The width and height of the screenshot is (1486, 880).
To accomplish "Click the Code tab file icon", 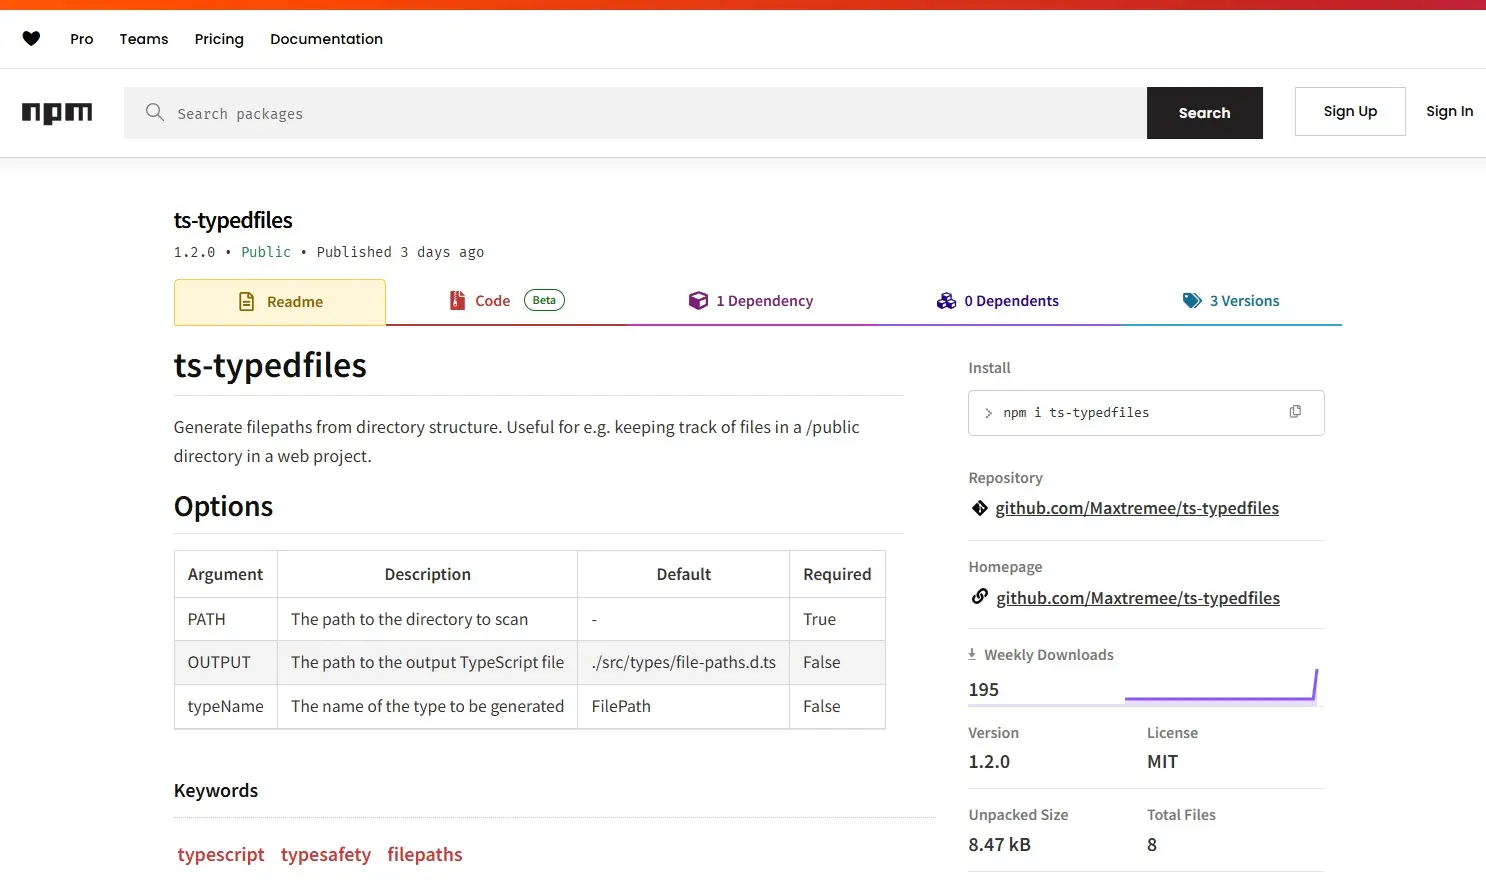I will (x=457, y=300).
